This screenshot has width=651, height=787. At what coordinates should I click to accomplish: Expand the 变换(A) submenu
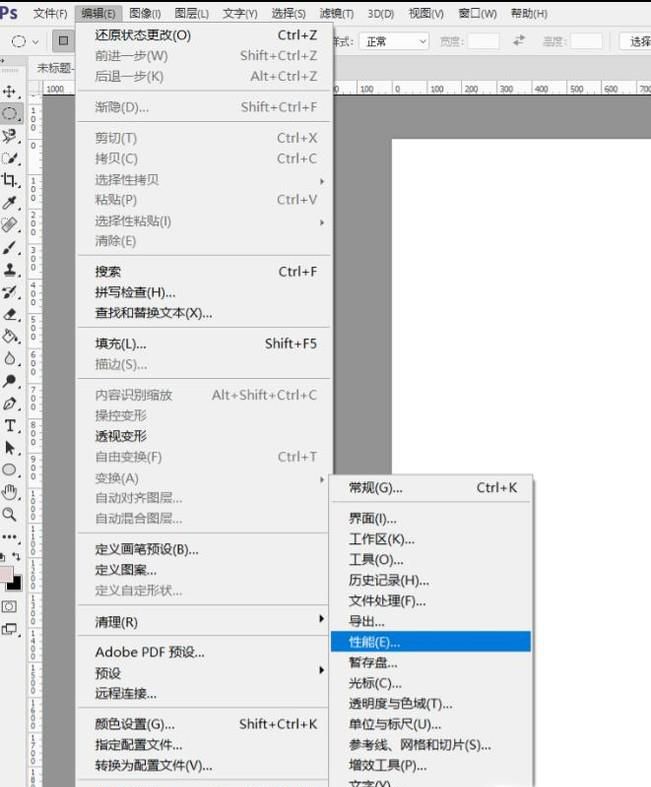pos(322,479)
